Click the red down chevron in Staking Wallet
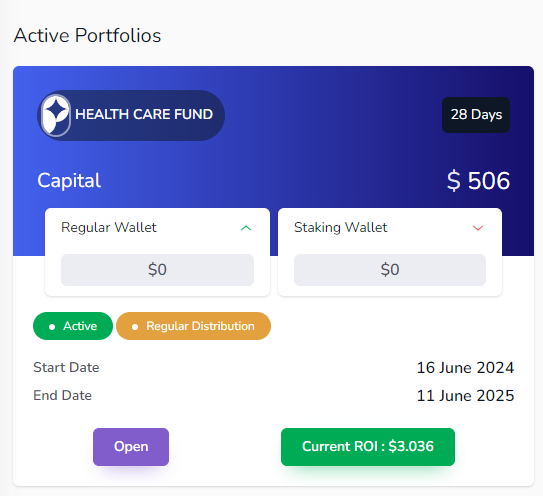 pyautogui.click(x=478, y=228)
